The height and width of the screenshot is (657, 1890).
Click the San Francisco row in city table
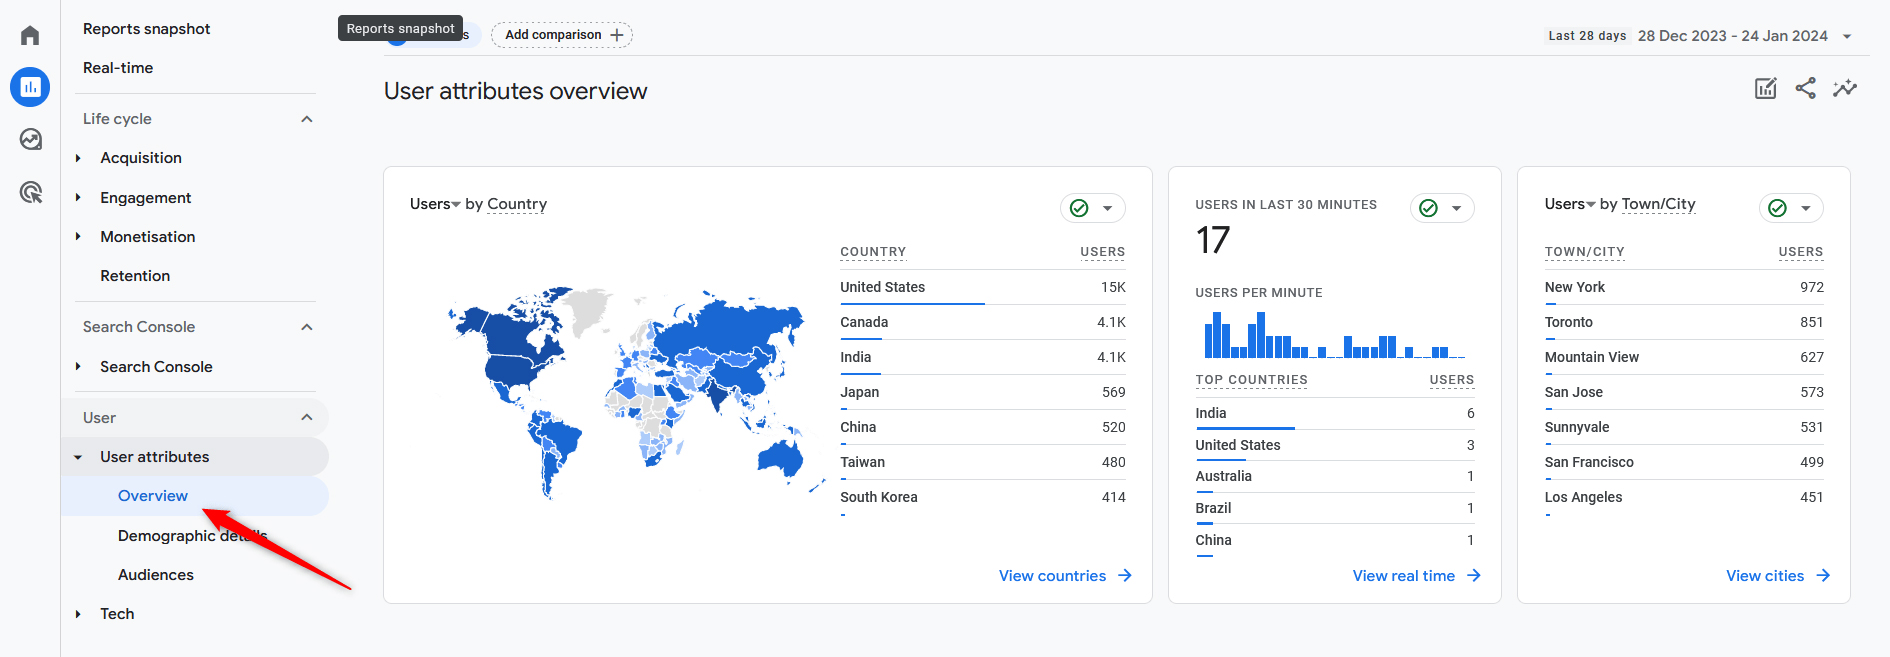pos(1684,462)
